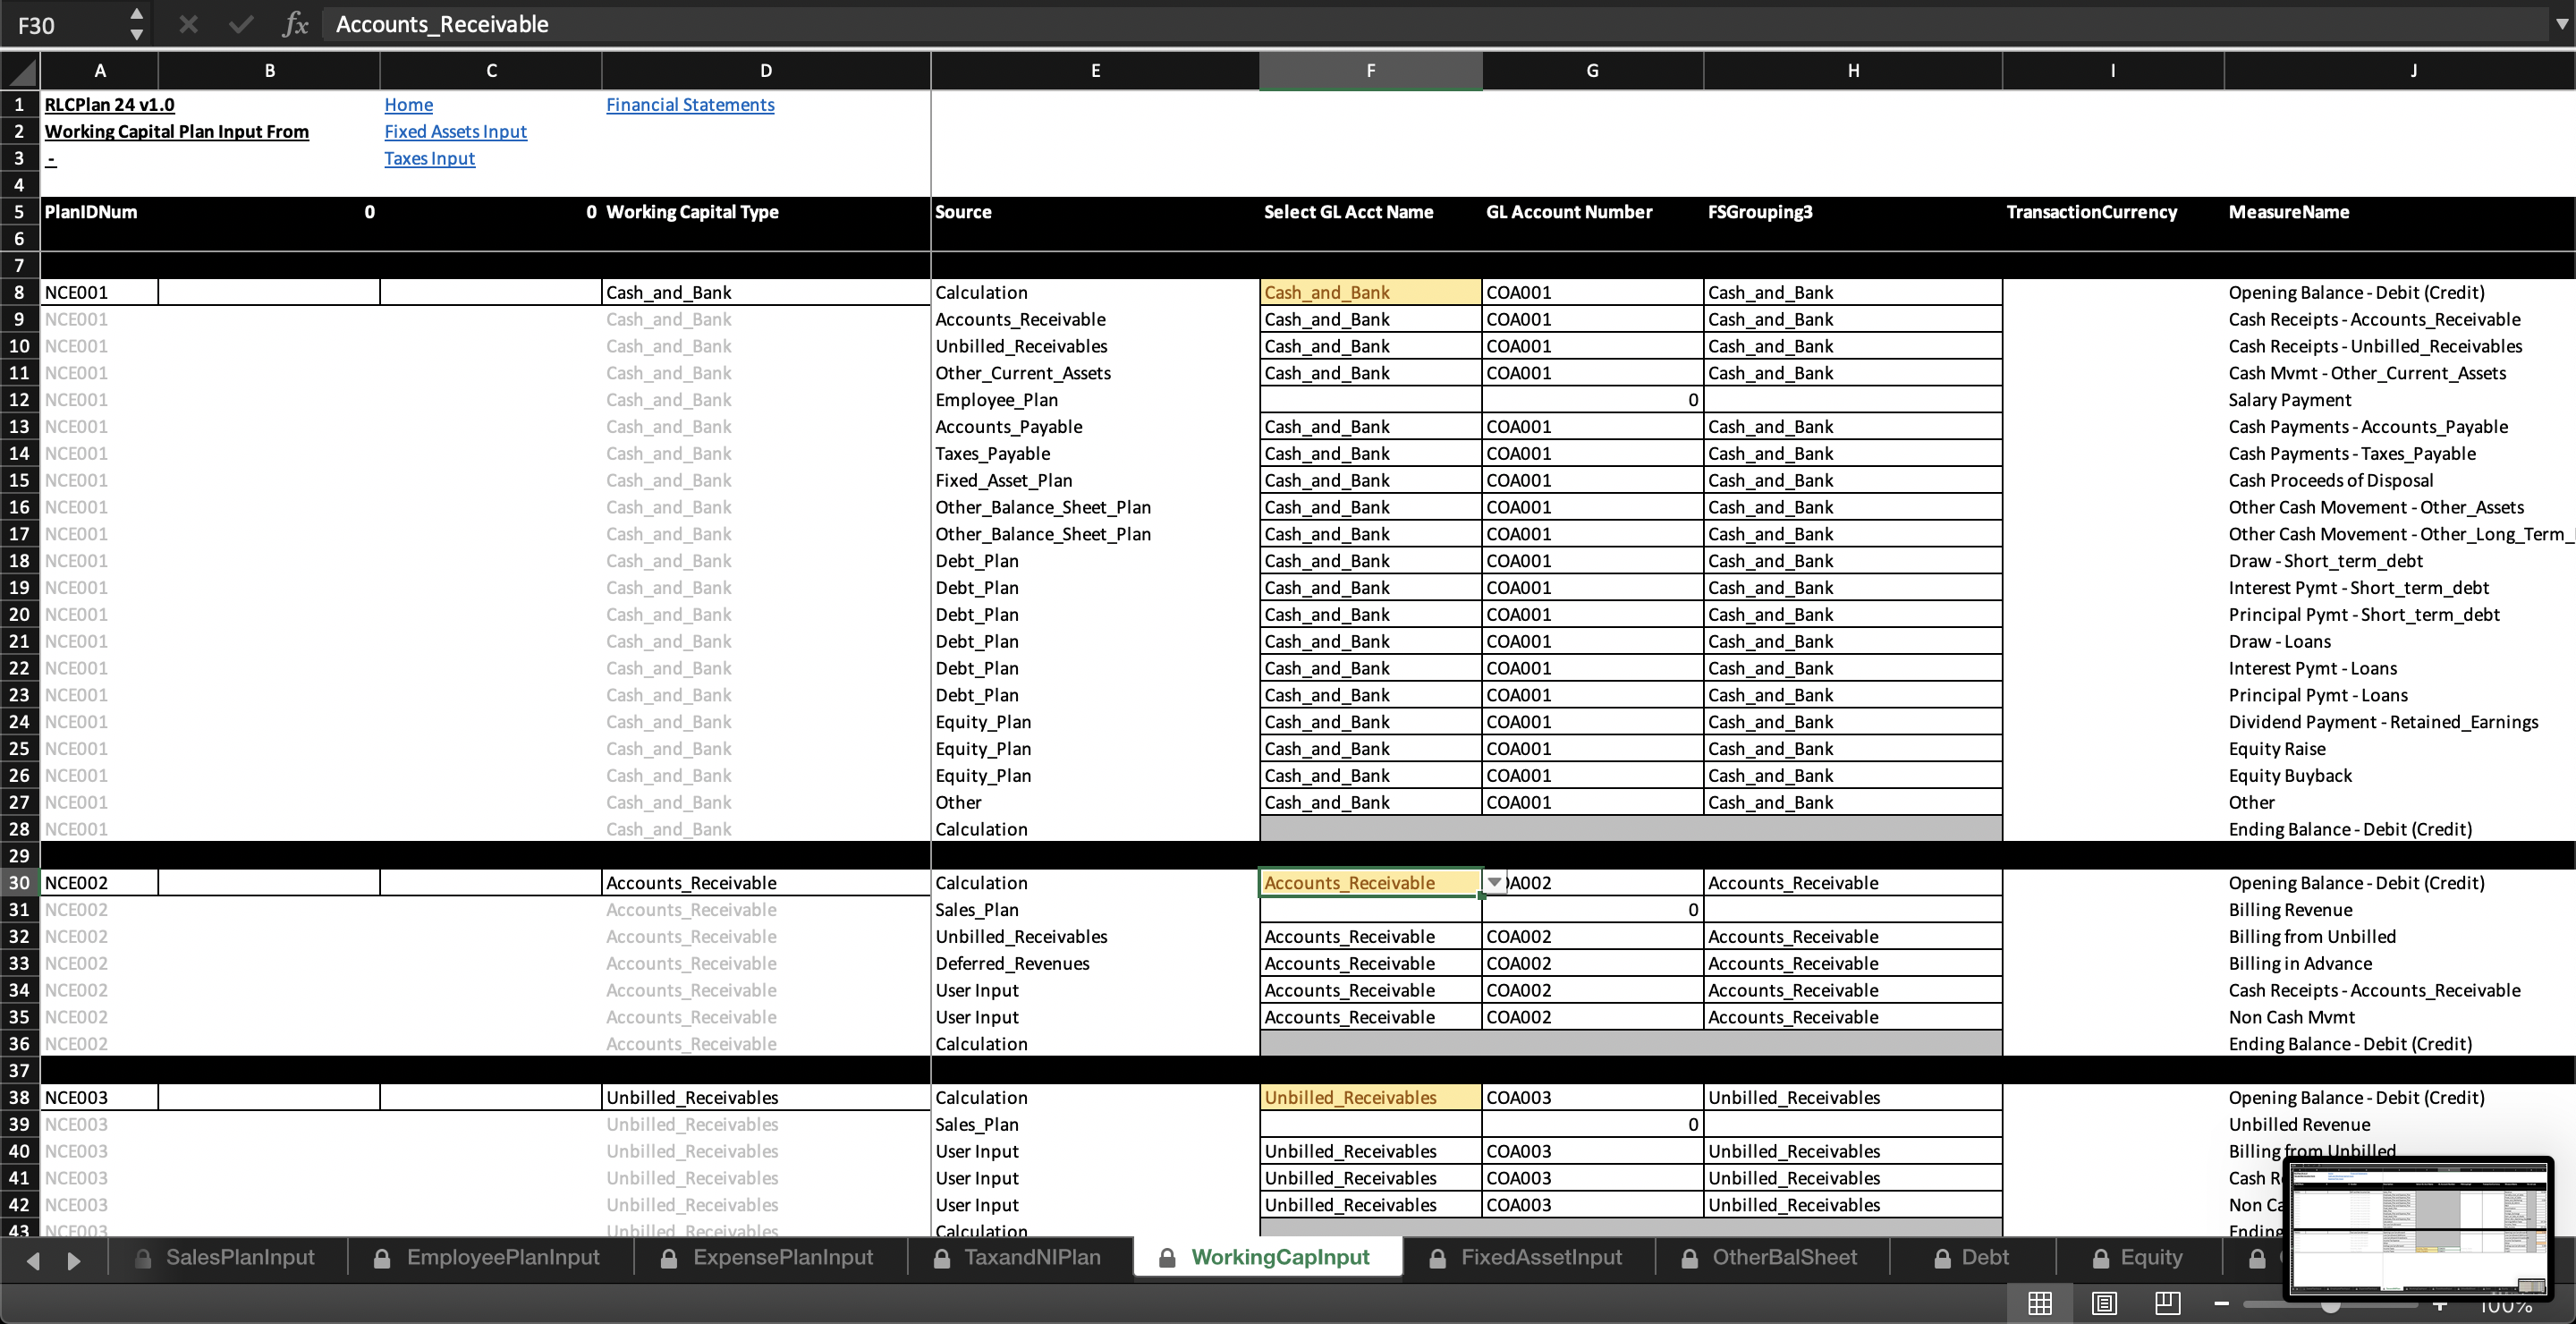Screen dimensions: 2576x1324
Task: Open the SalesPlanInput sheet tab
Action: tap(228, 1257)
